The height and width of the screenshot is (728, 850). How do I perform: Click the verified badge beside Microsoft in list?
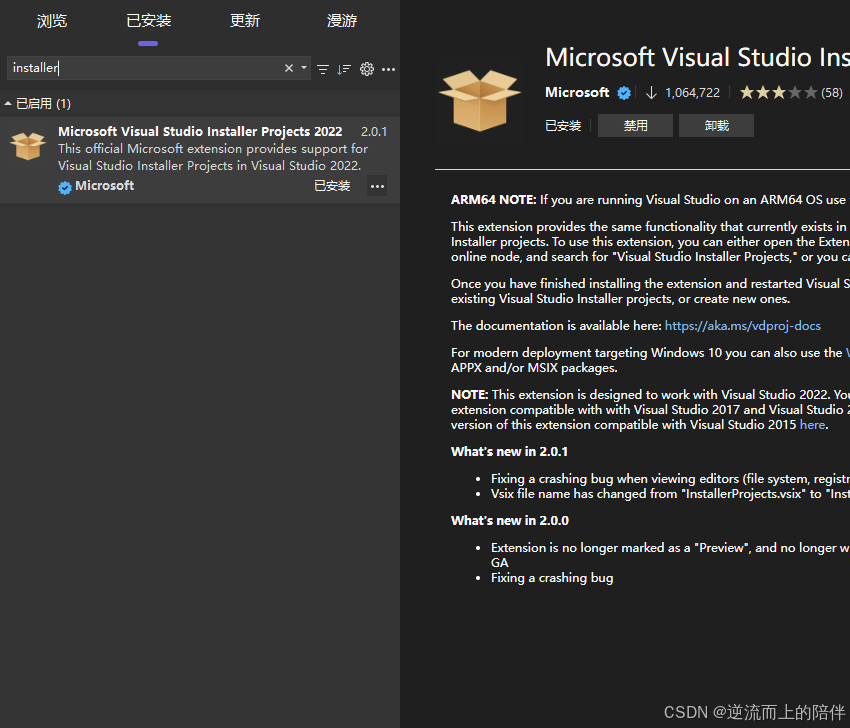coord(65,188)
